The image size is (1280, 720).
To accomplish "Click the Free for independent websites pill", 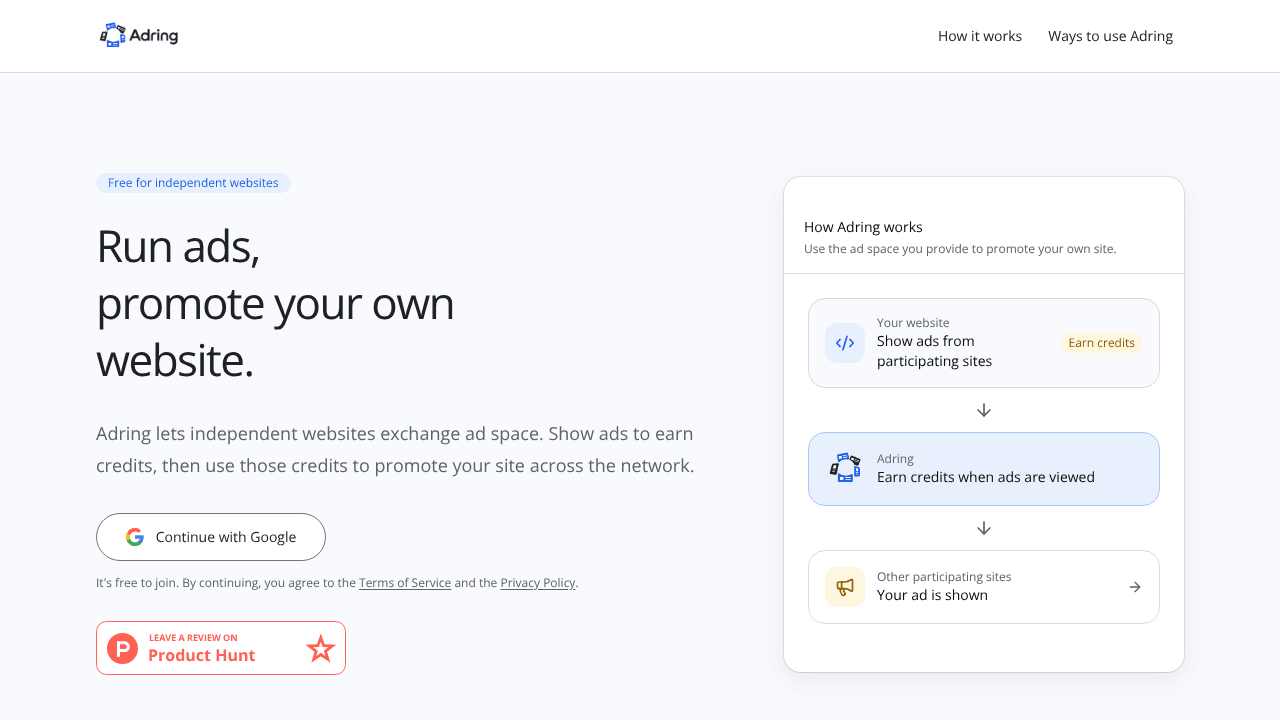I will tap(193, 183).
